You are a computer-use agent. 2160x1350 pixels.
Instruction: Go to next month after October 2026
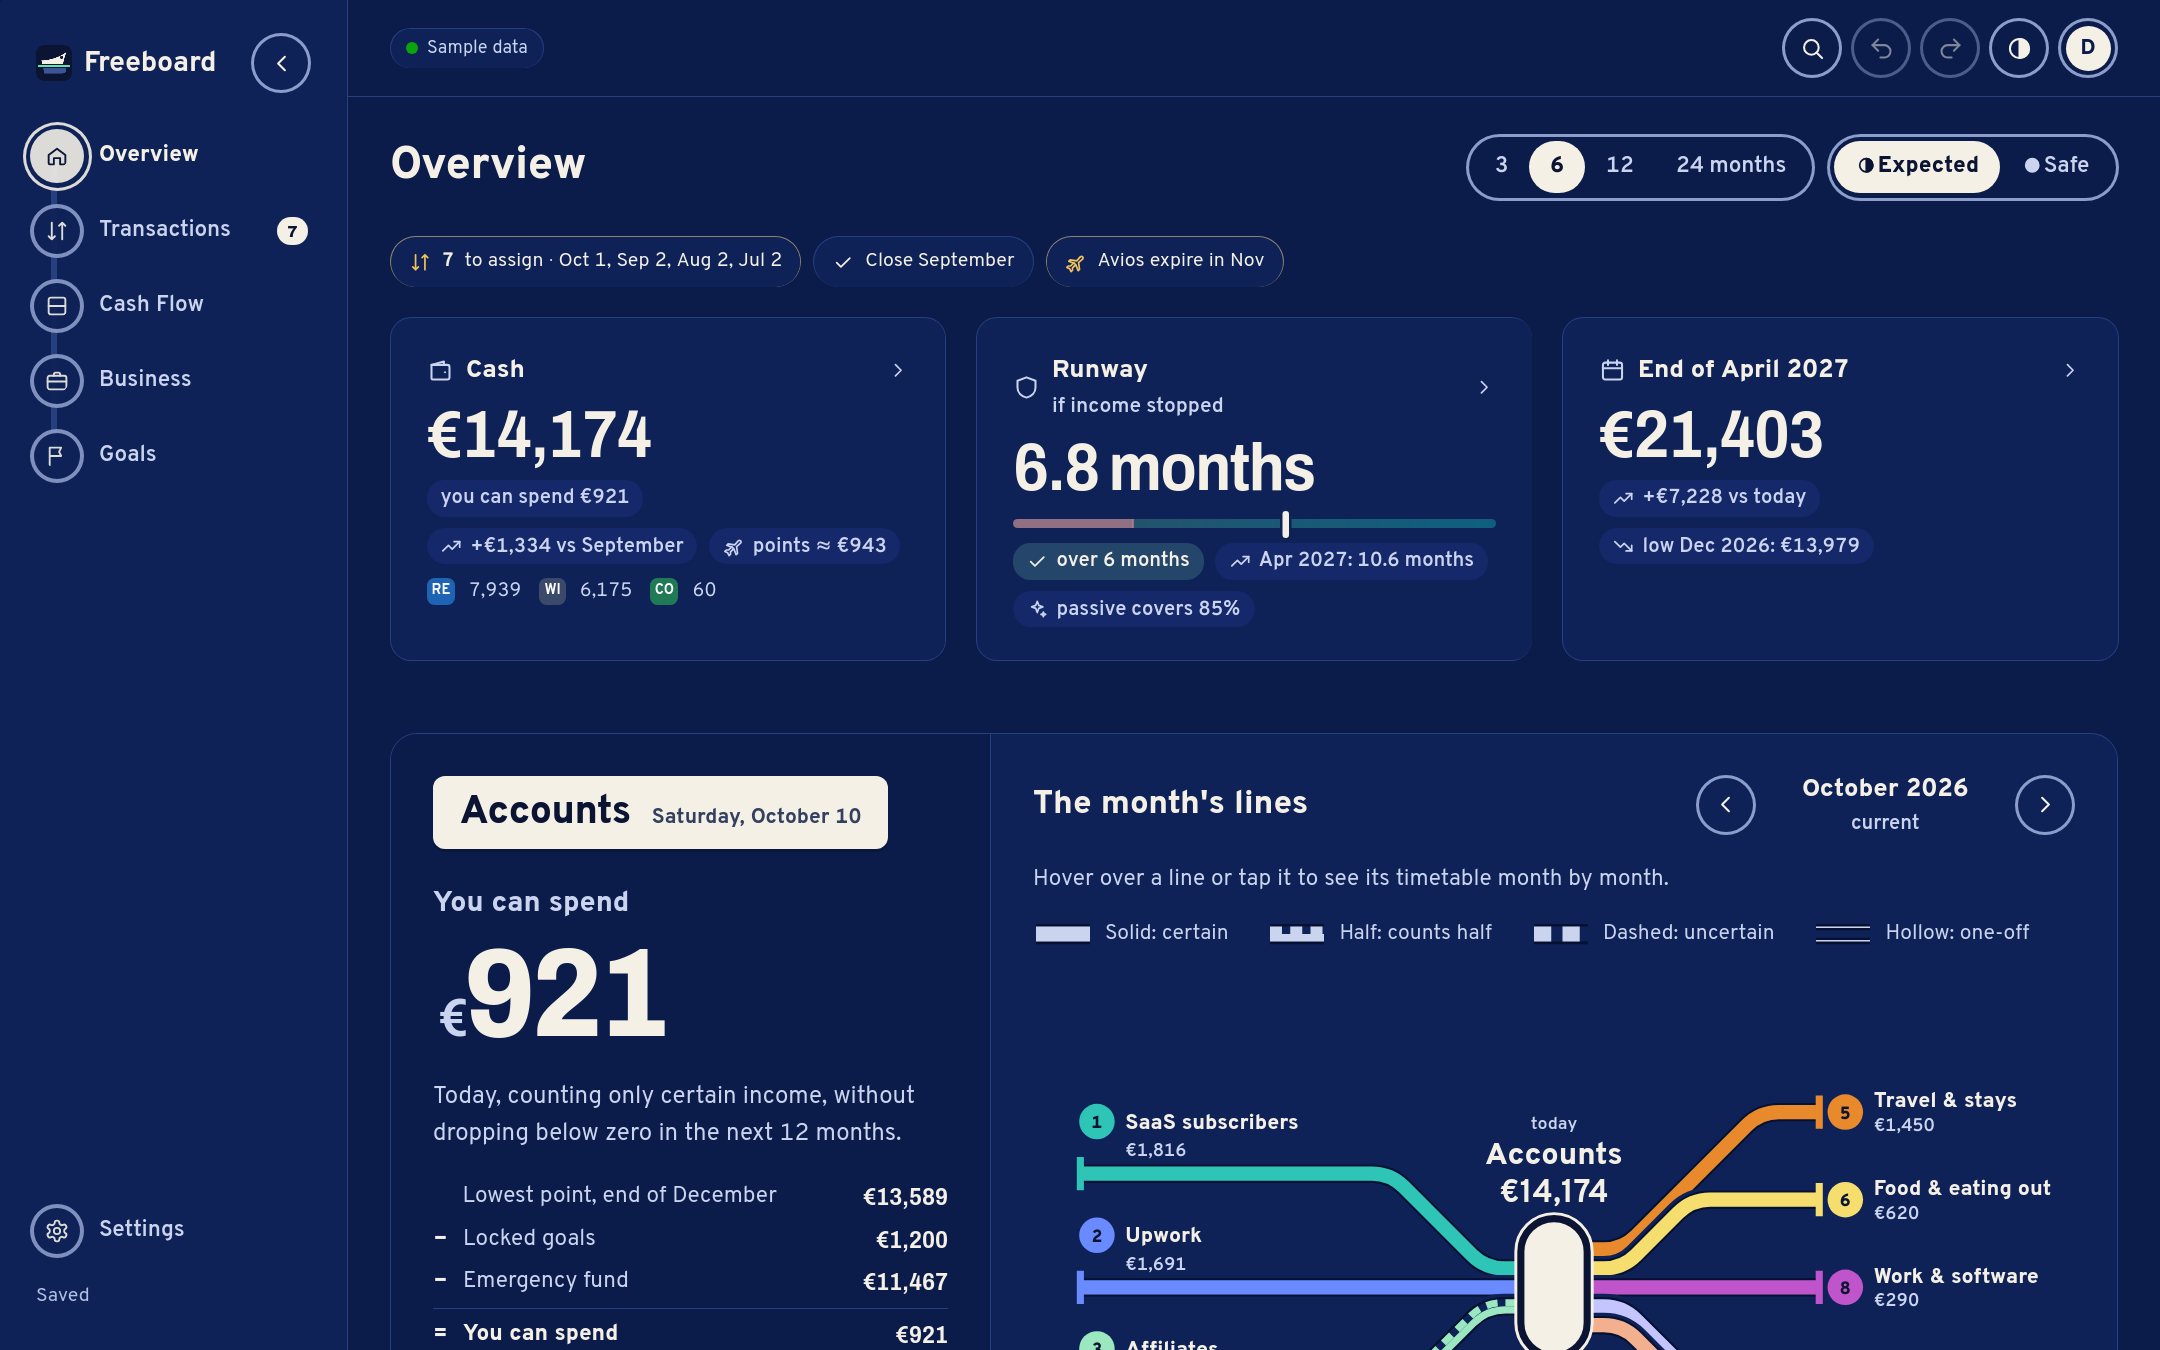(x=2045, y=805)
